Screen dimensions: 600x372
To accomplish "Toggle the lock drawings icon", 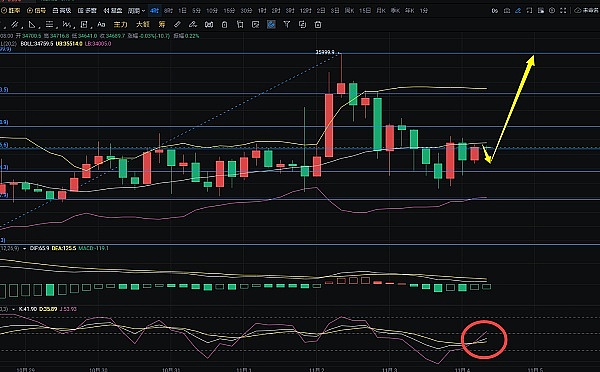I will coord(225,24).
